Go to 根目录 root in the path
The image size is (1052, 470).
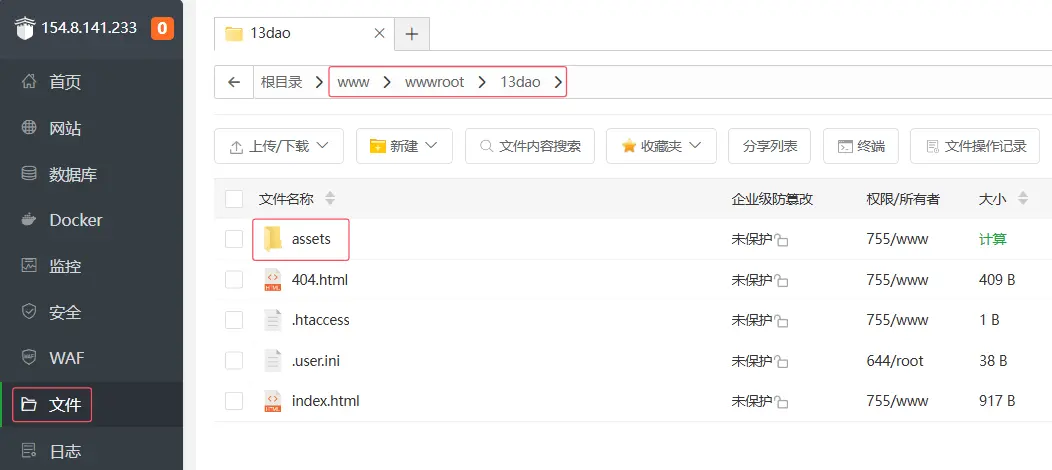coord(281,82)
